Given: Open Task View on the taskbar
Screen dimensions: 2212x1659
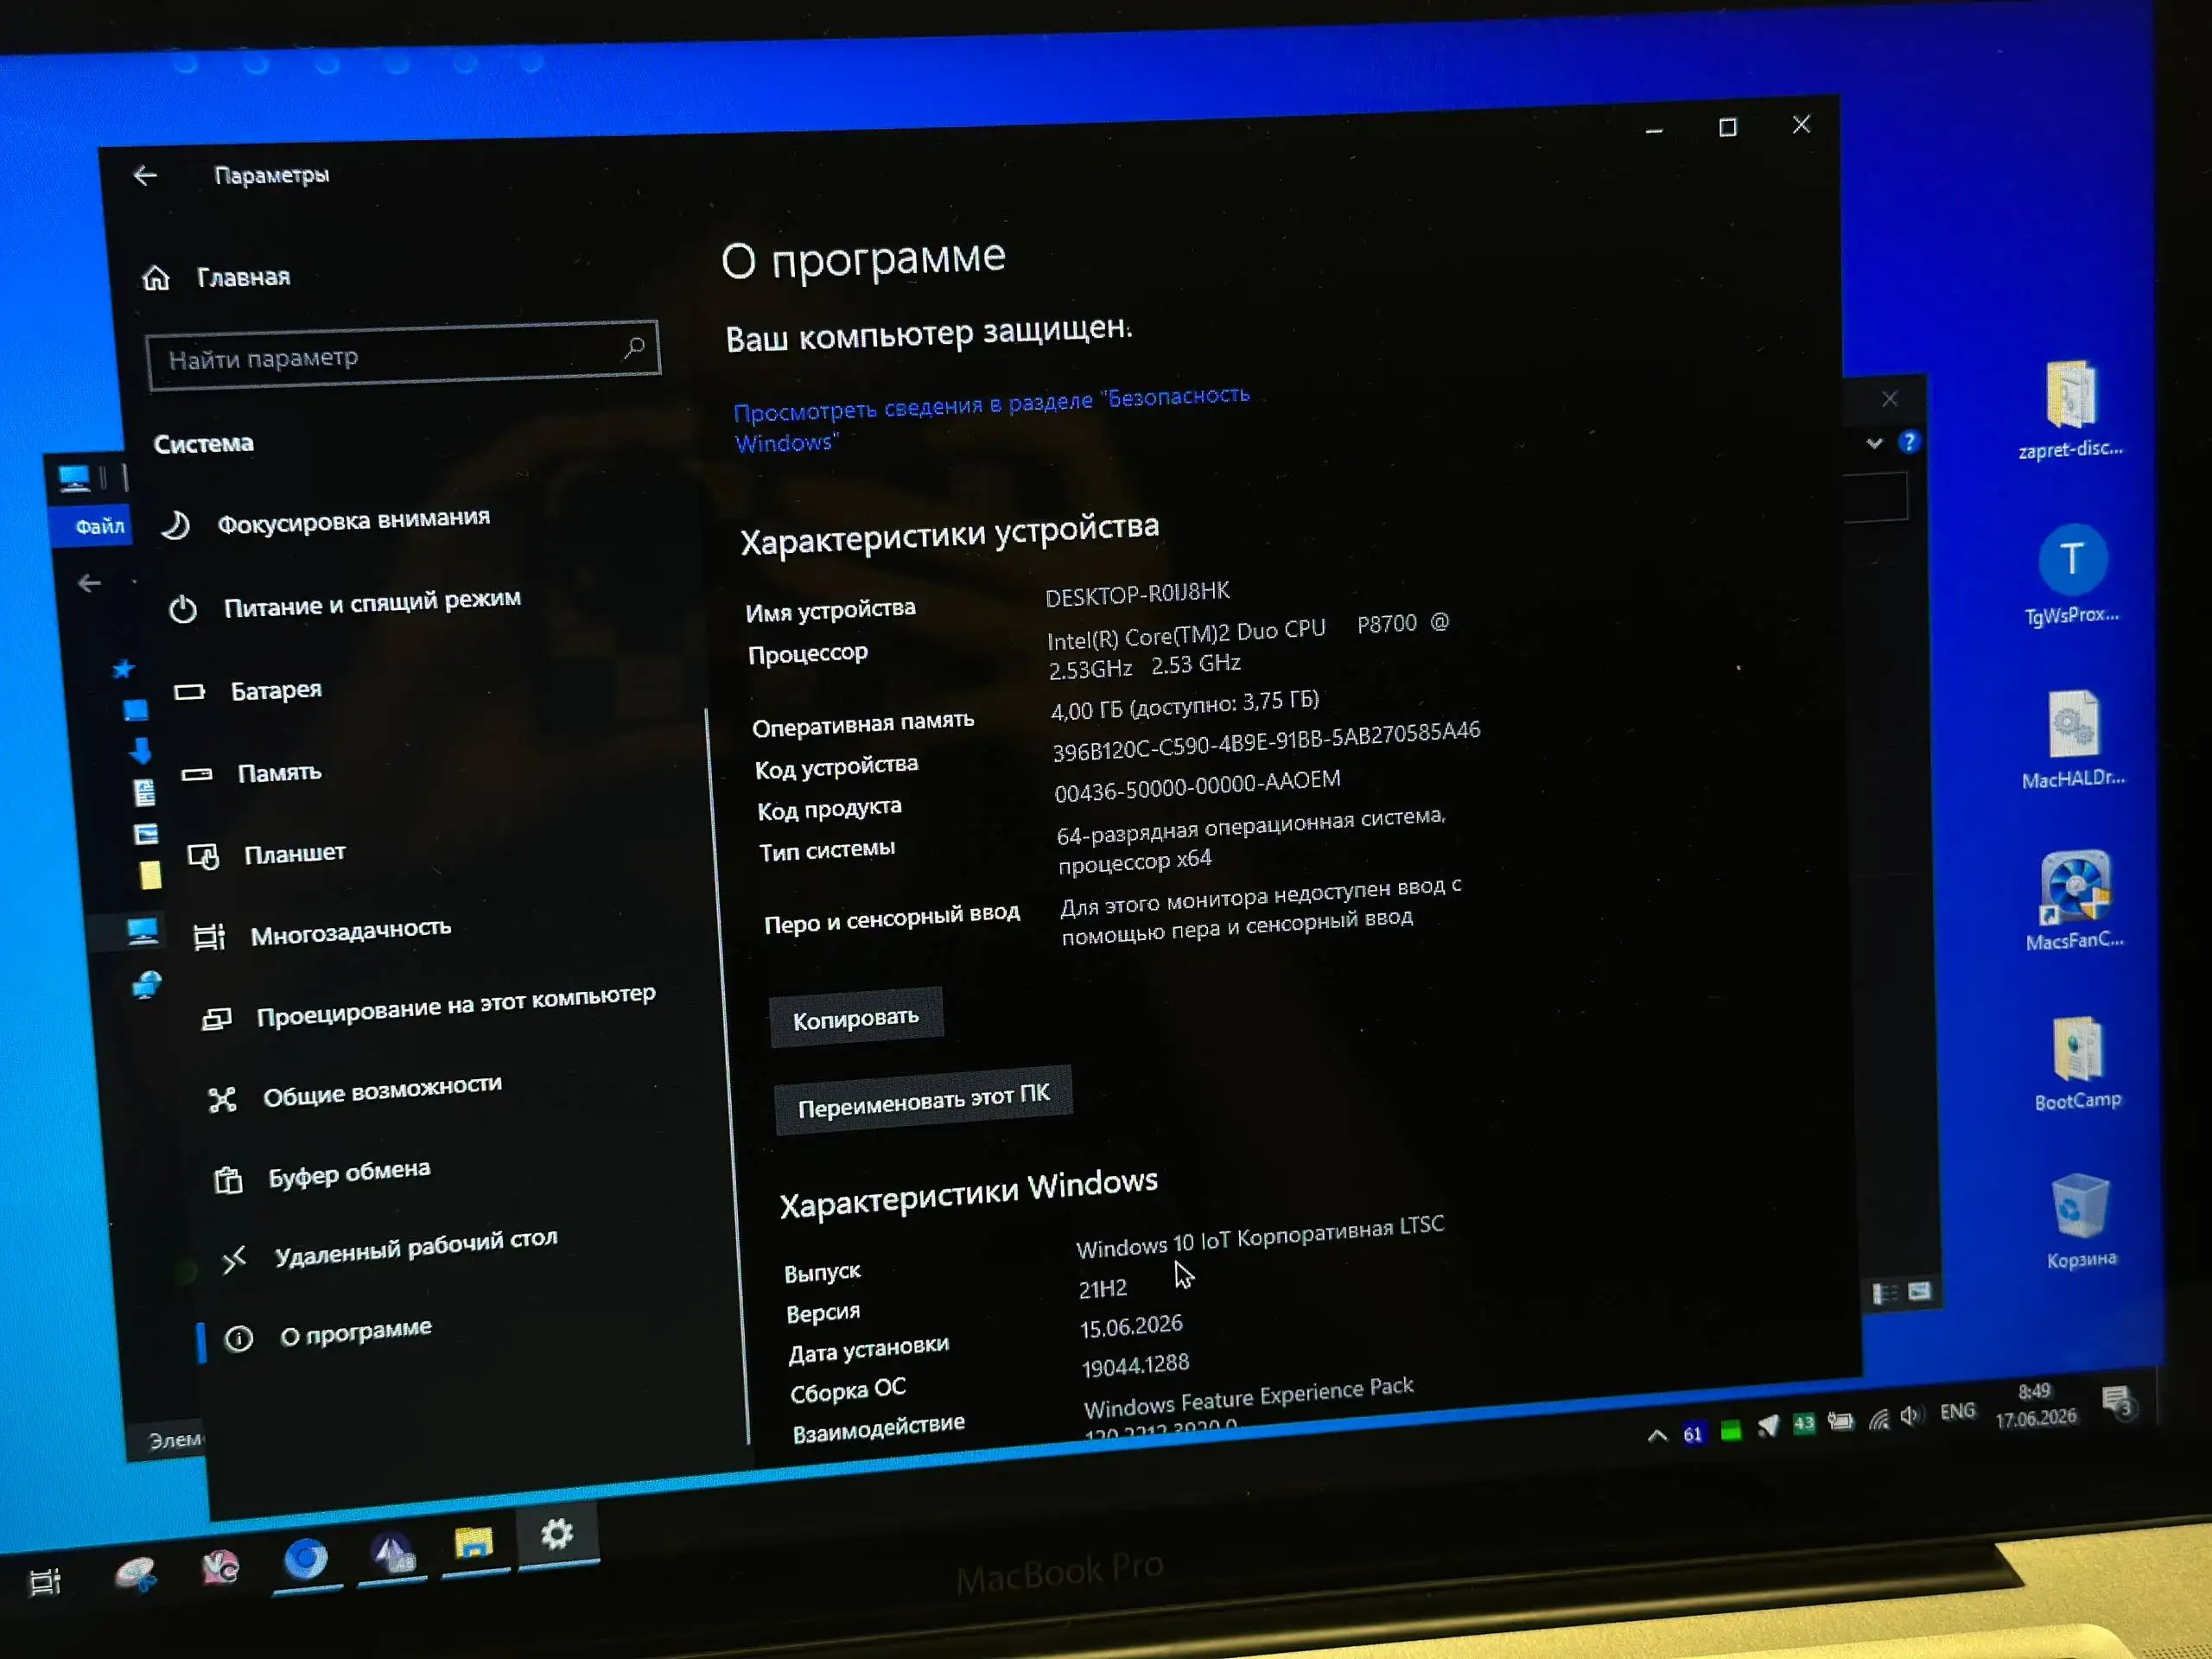Looking at the screenshot, I should point(45,1581).
